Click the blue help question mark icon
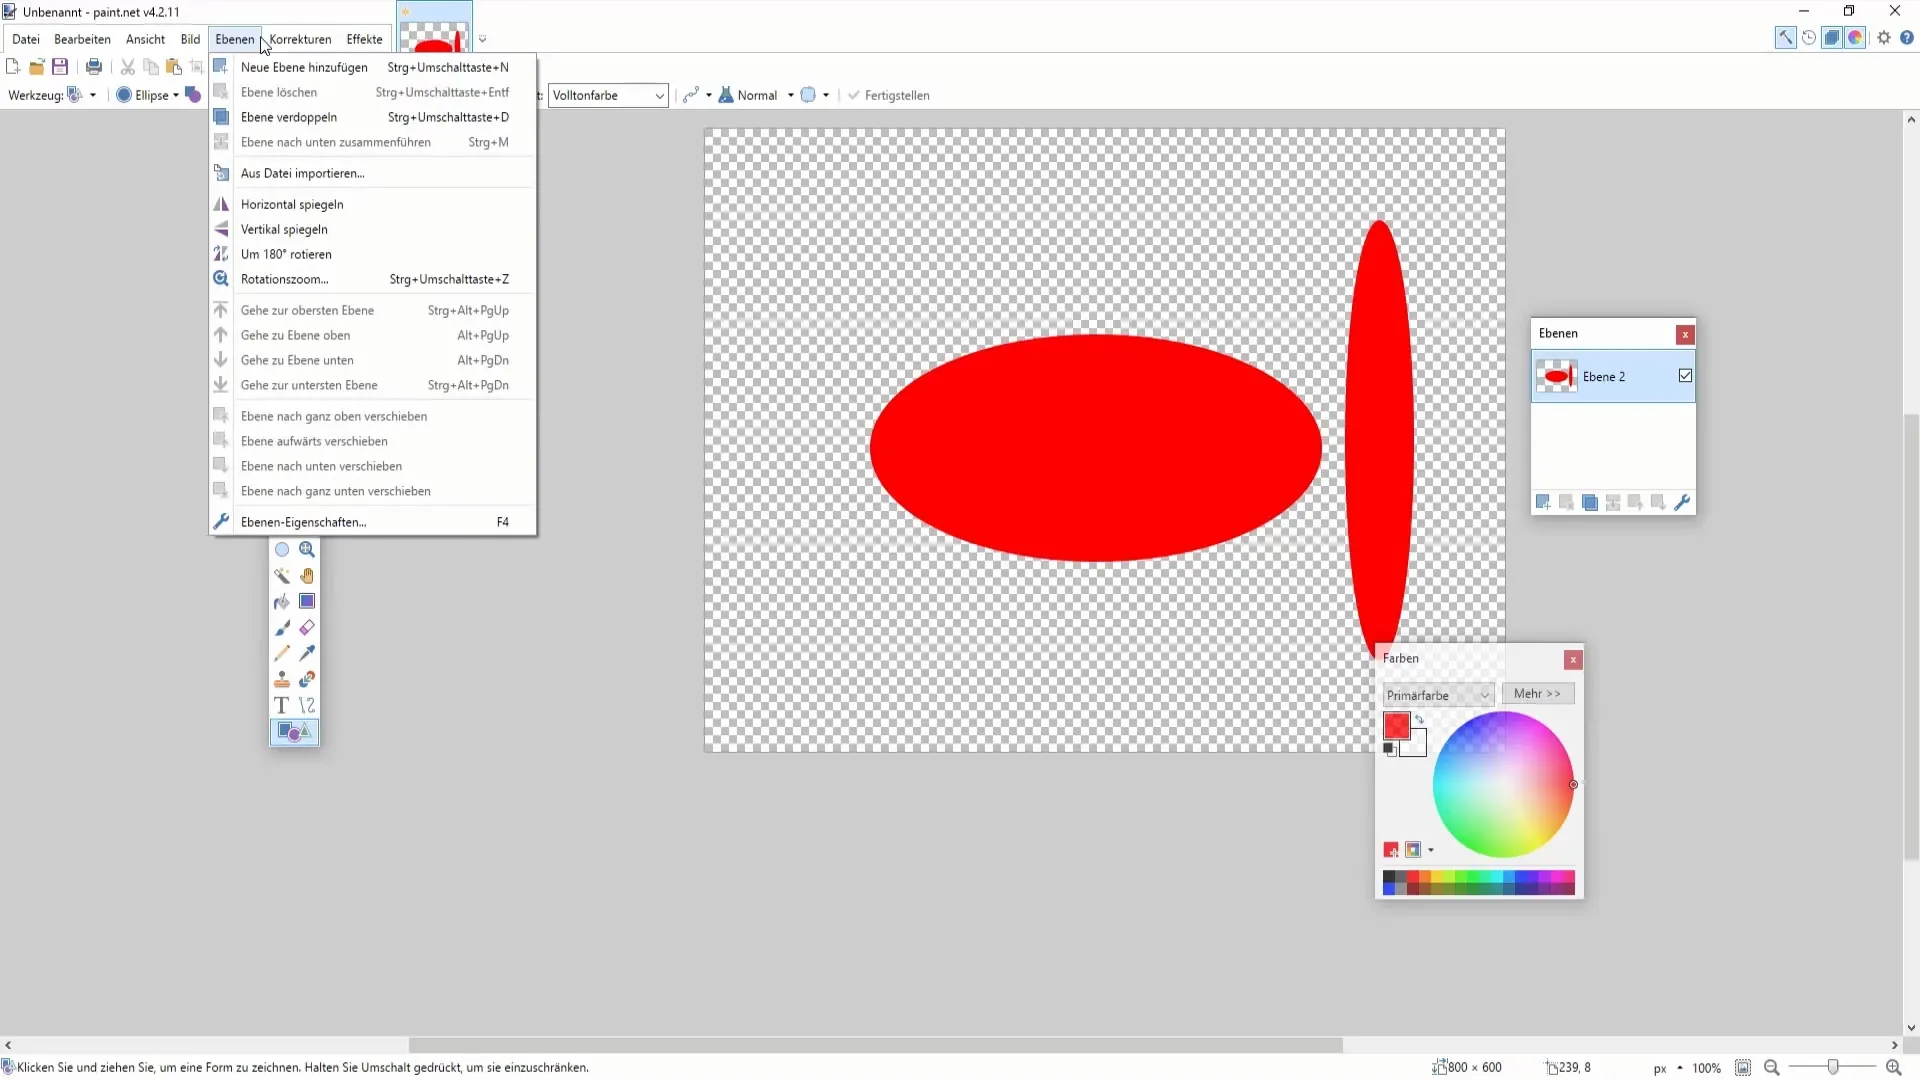The height and width of the screenshot is (1080, 1920). pos(1907,38)
